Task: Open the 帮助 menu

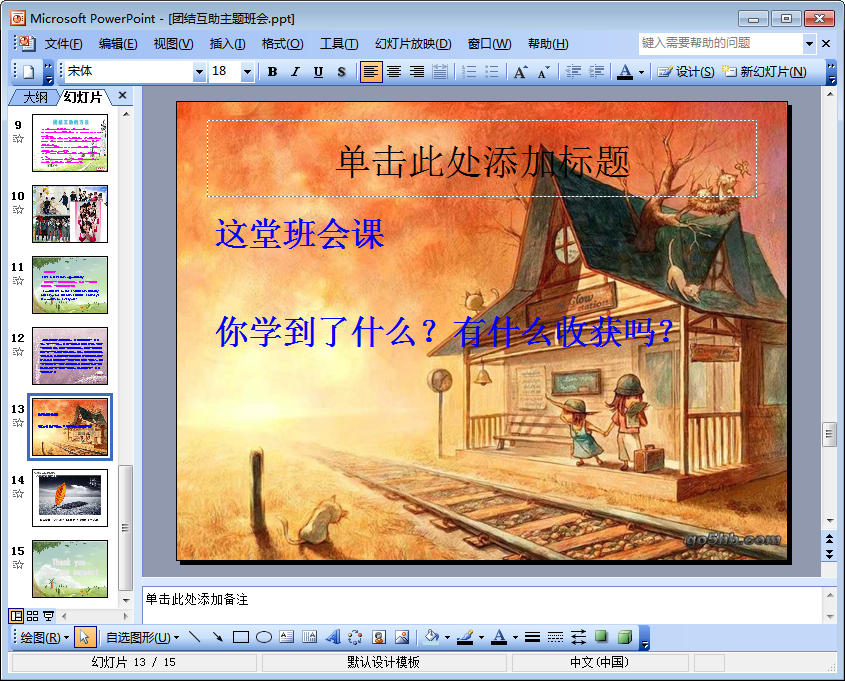Action: click(x=548, y=44)
